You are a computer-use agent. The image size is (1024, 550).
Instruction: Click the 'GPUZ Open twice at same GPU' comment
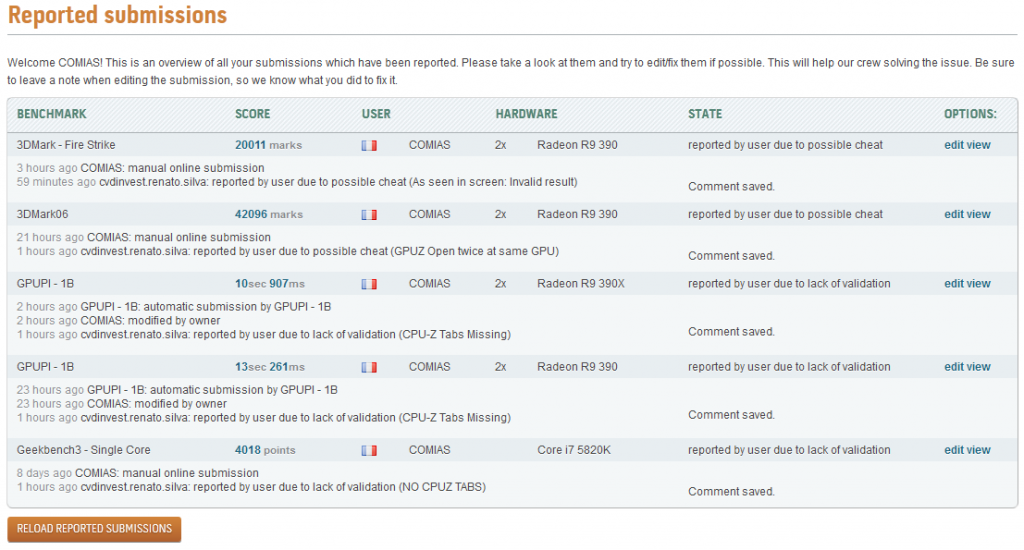coord(288,251)
